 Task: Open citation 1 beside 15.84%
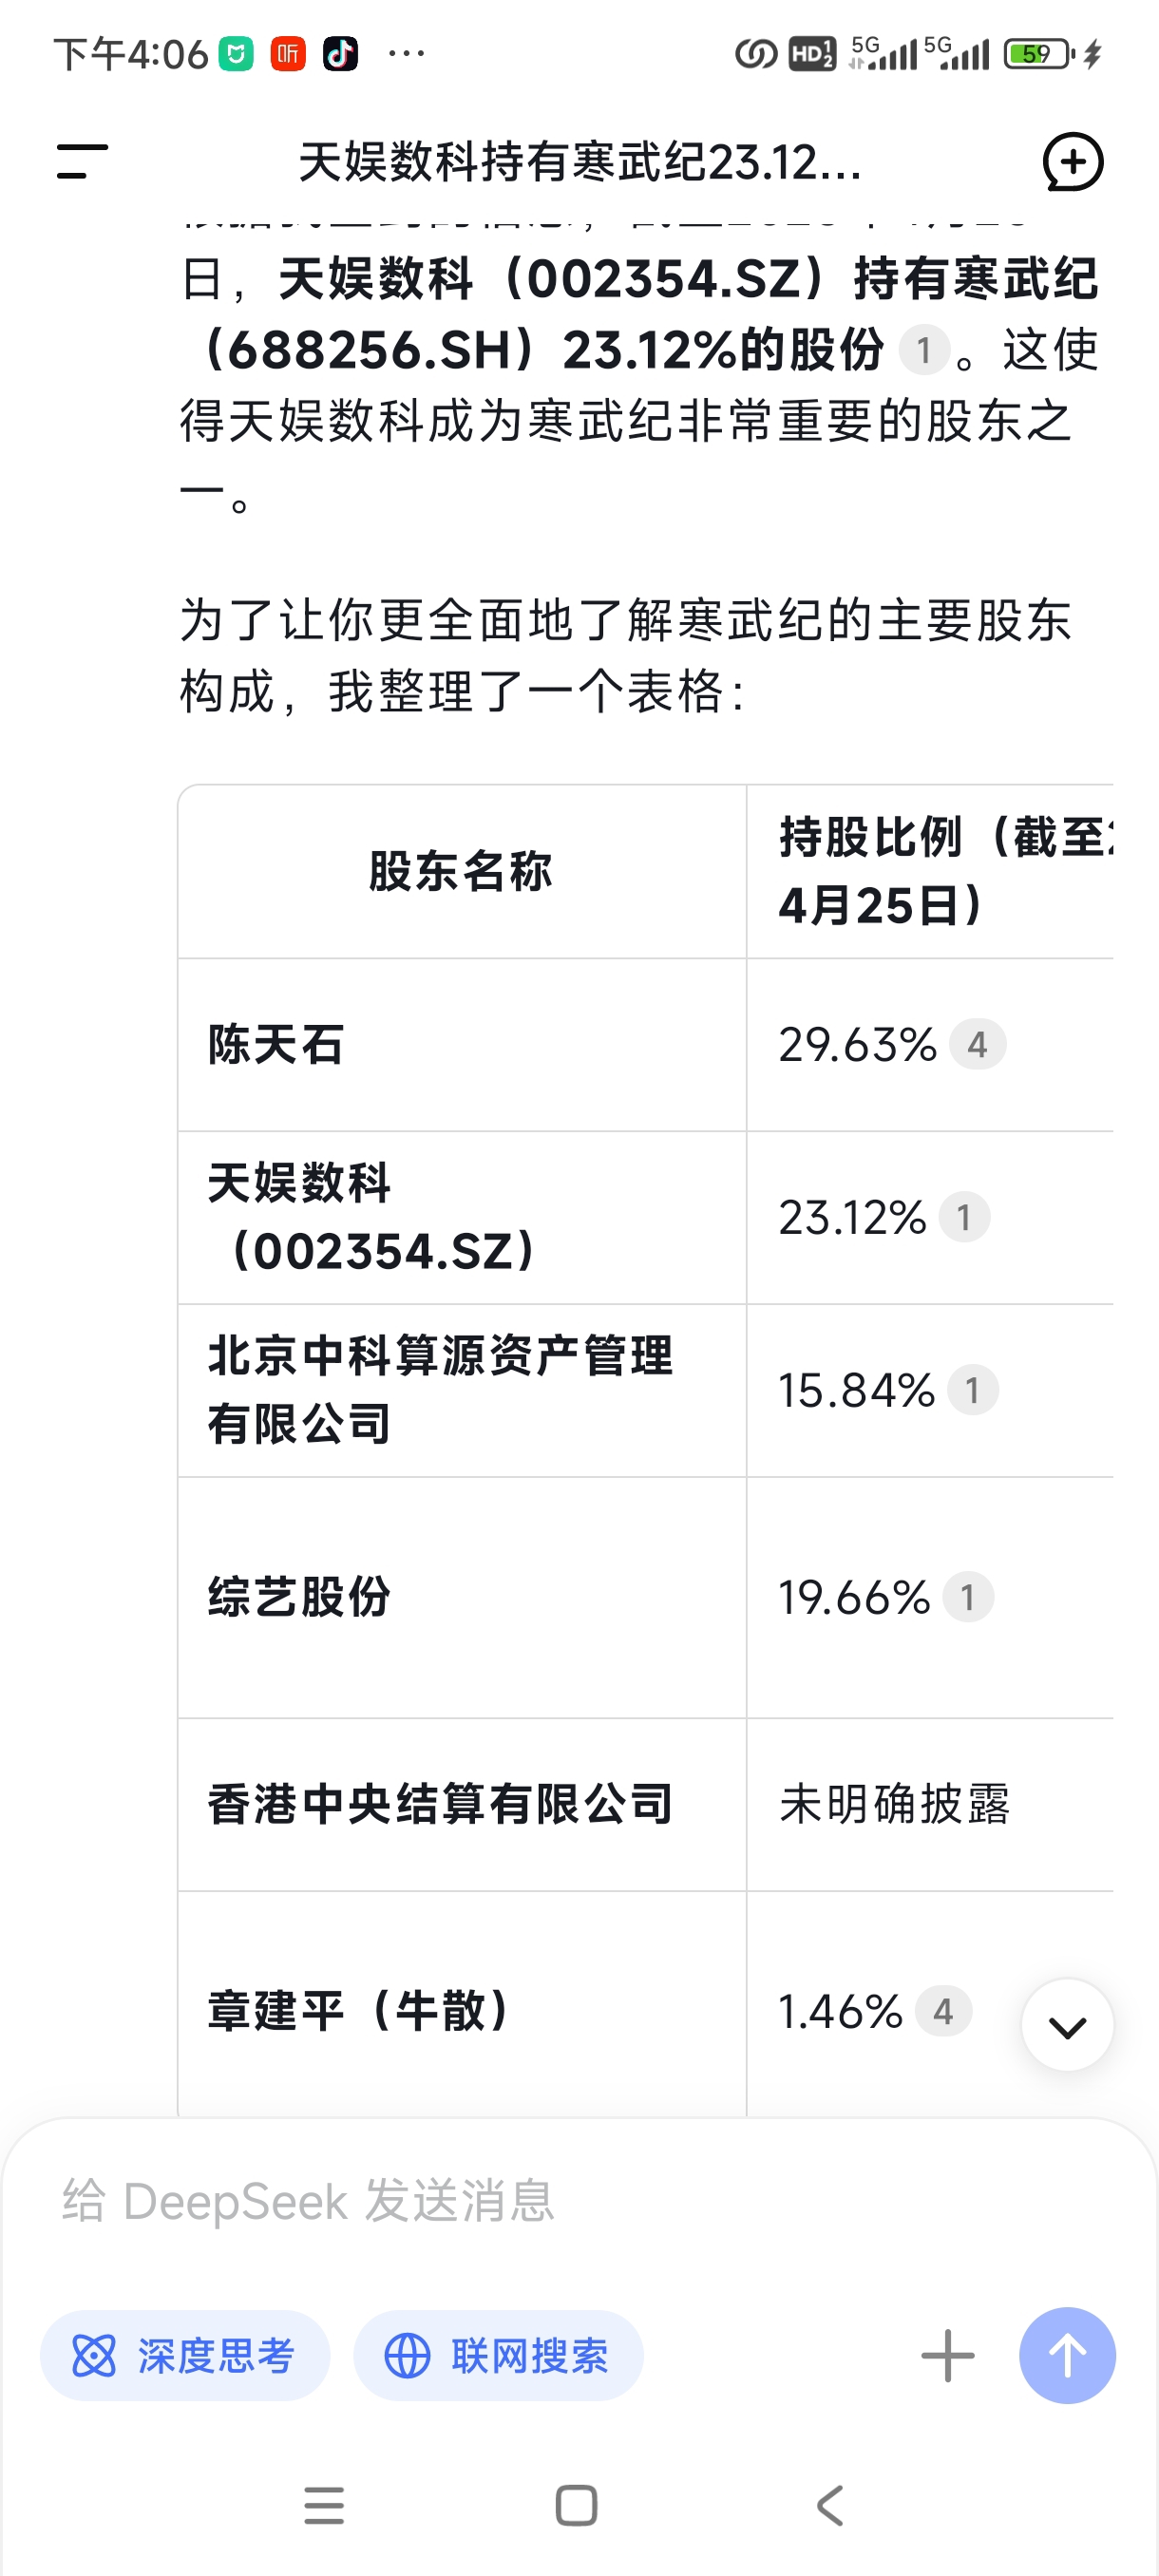coord(972,1390)
